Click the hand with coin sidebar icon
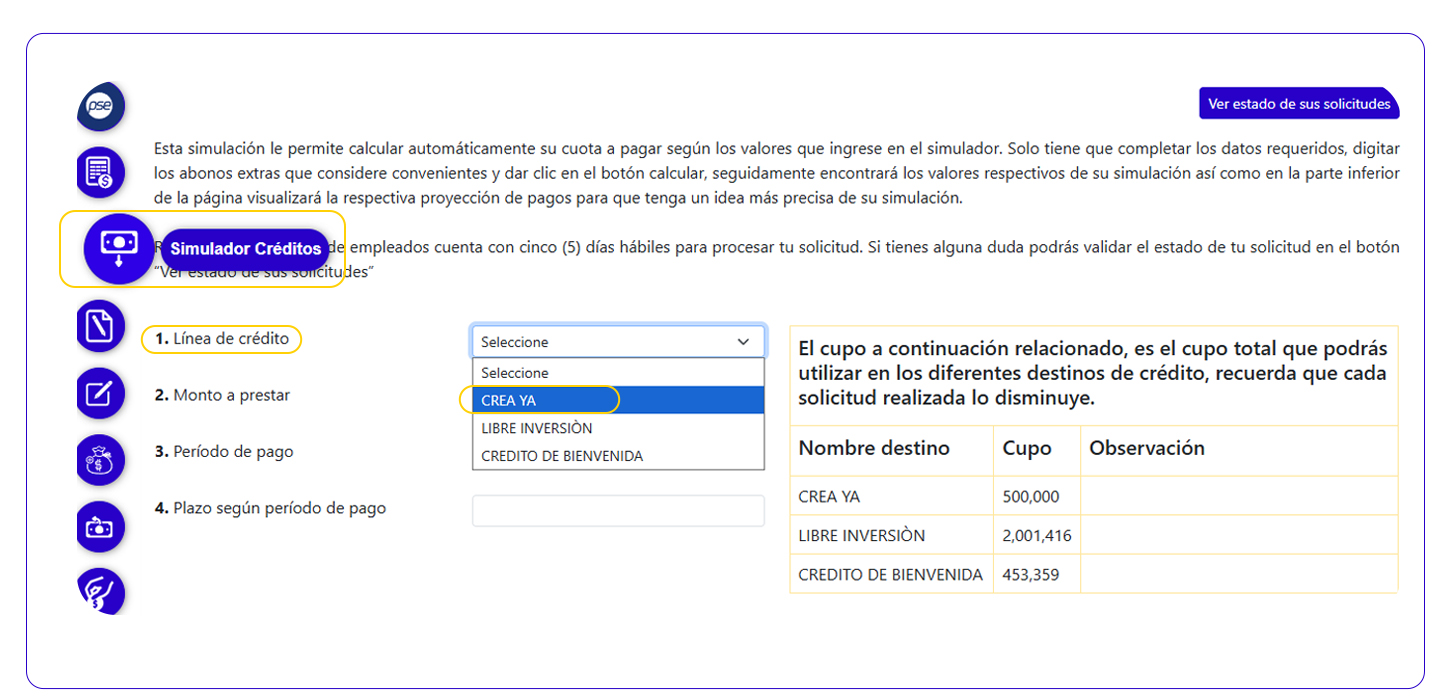 [100, 591]
